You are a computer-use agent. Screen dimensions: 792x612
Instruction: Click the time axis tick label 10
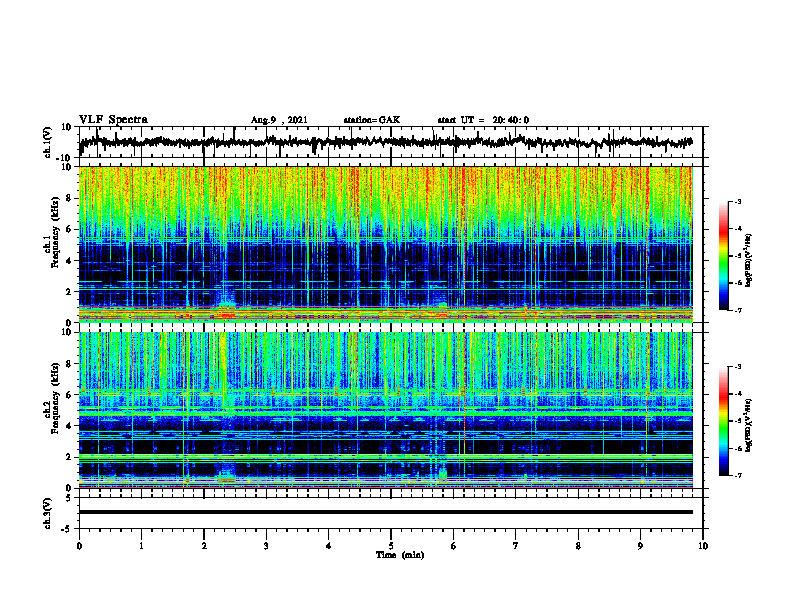pyautogui.click(x=703, y=546)
